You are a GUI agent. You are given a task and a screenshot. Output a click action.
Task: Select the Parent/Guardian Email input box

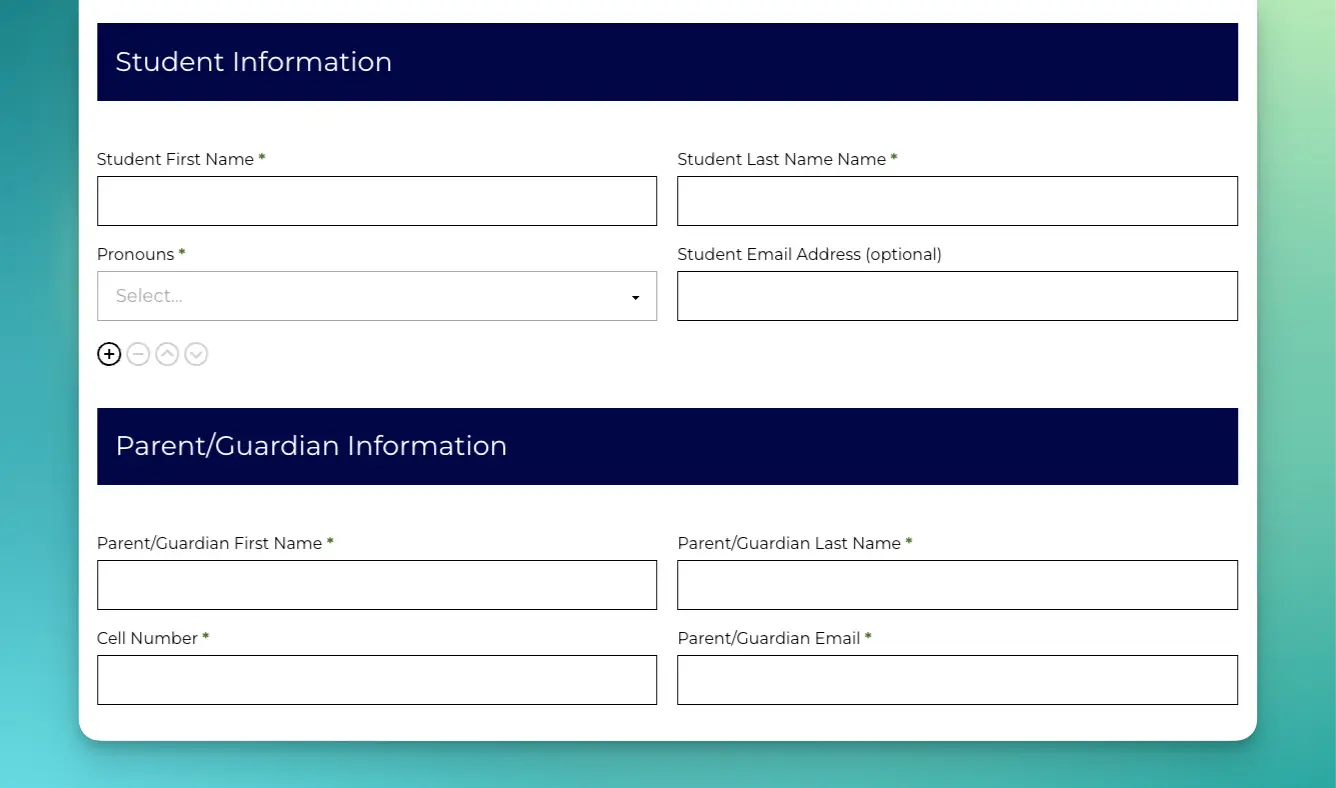[x=957, y=680]
